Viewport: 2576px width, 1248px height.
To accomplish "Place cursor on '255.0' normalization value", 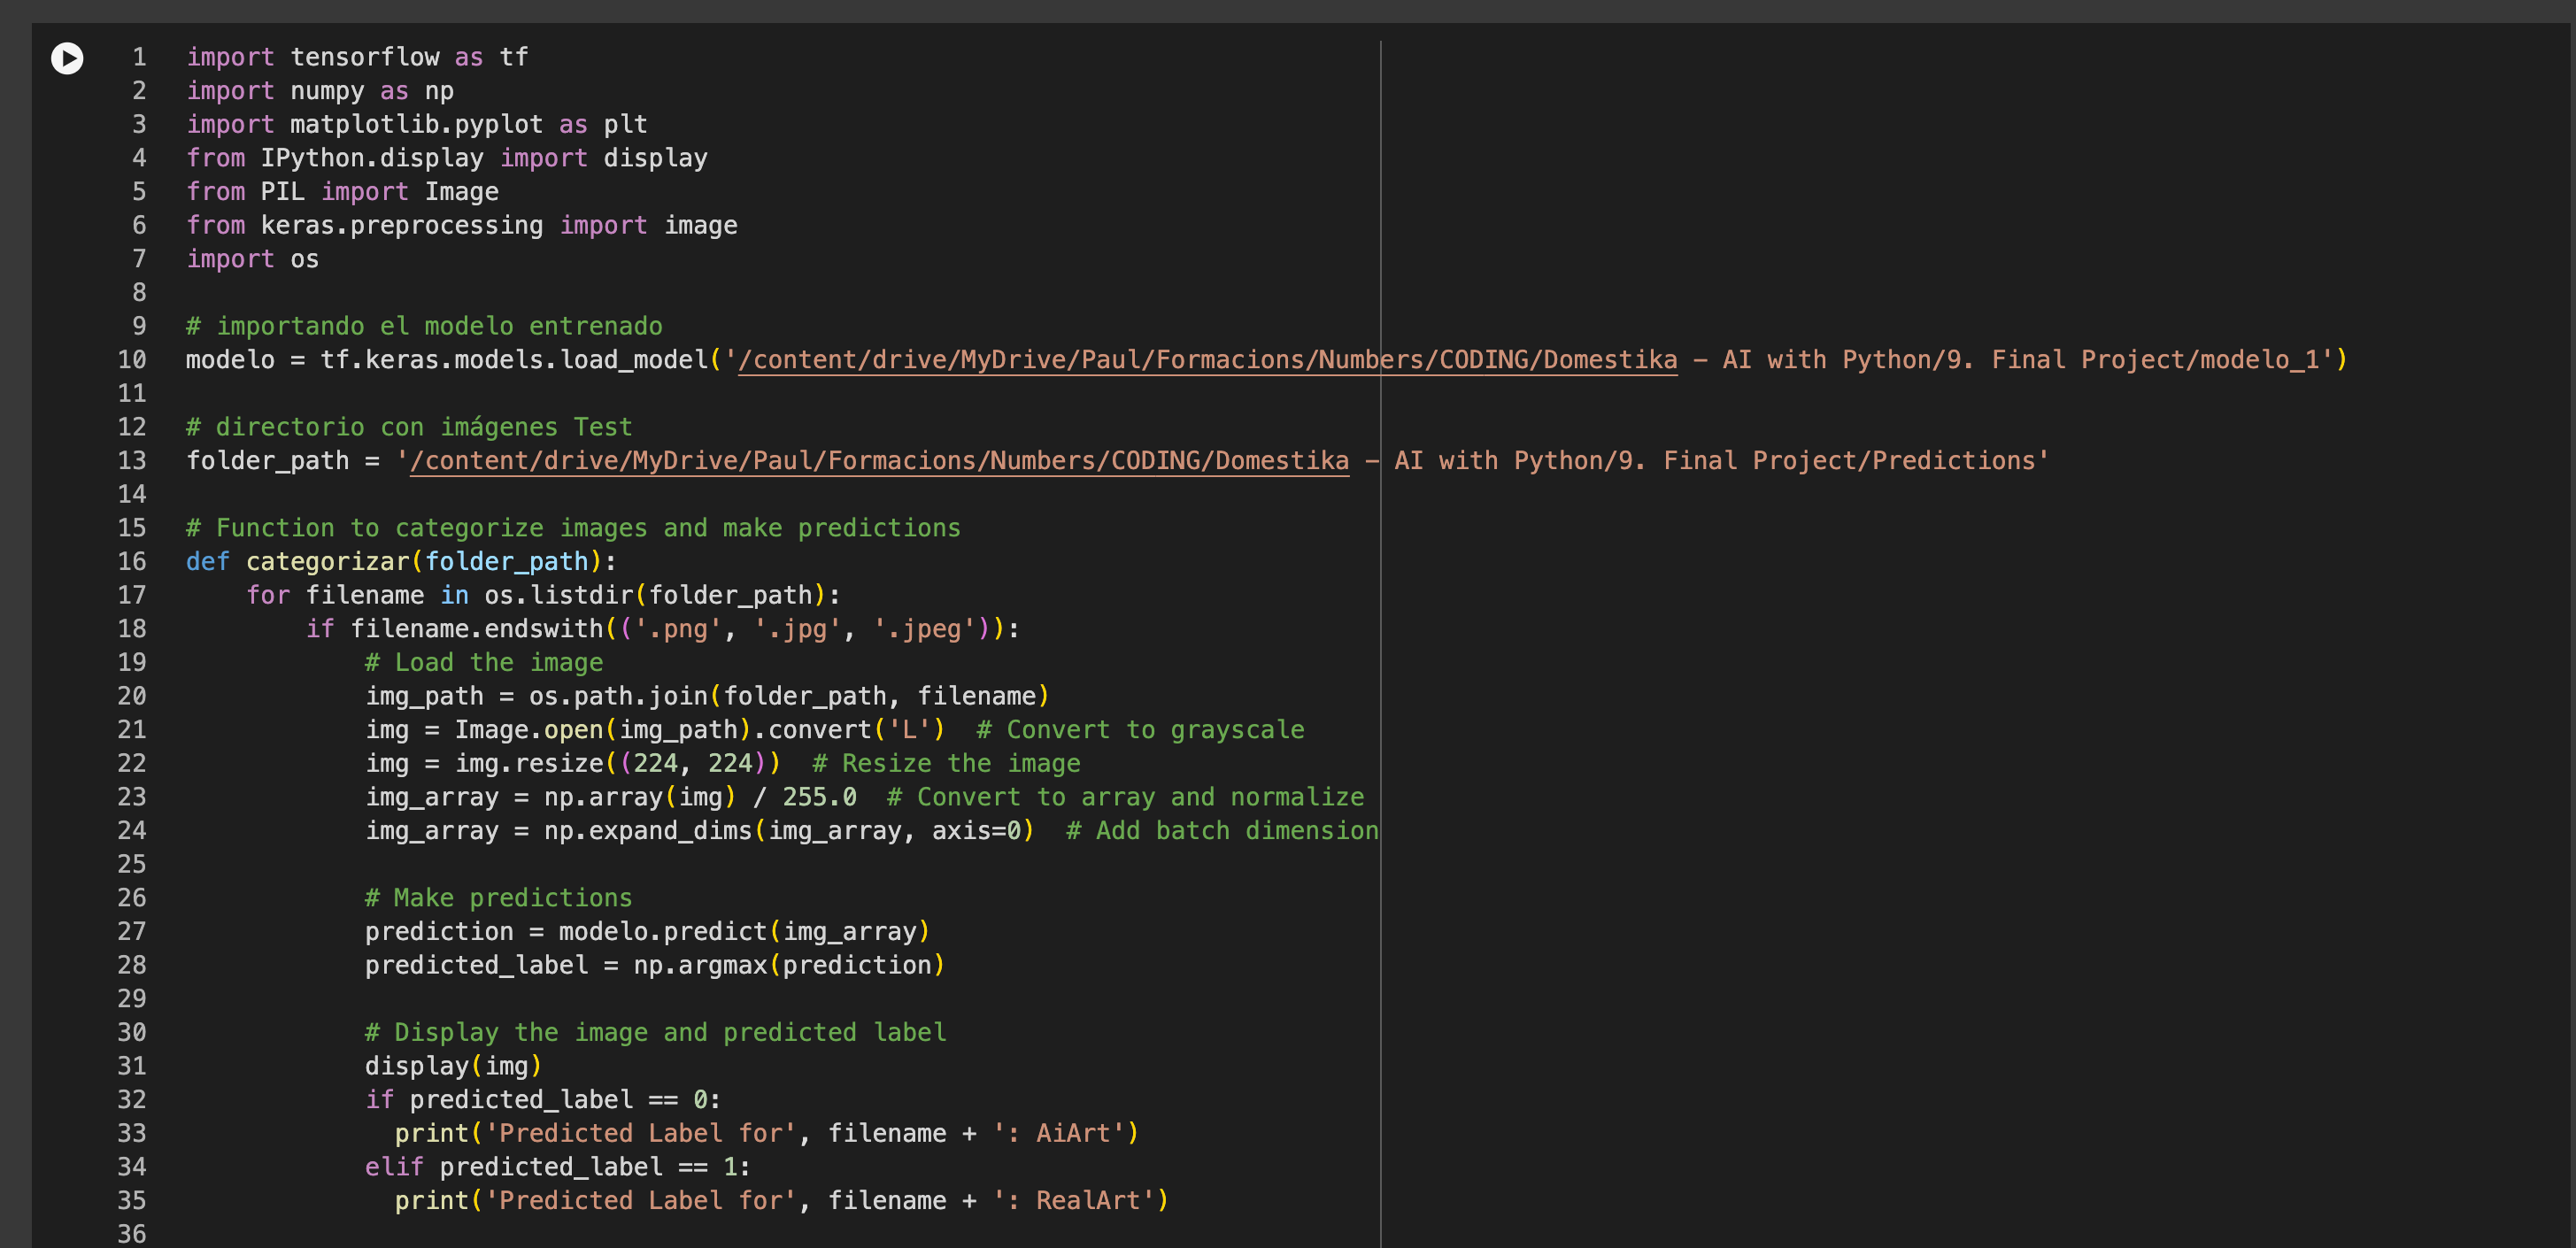I will 819,797.
